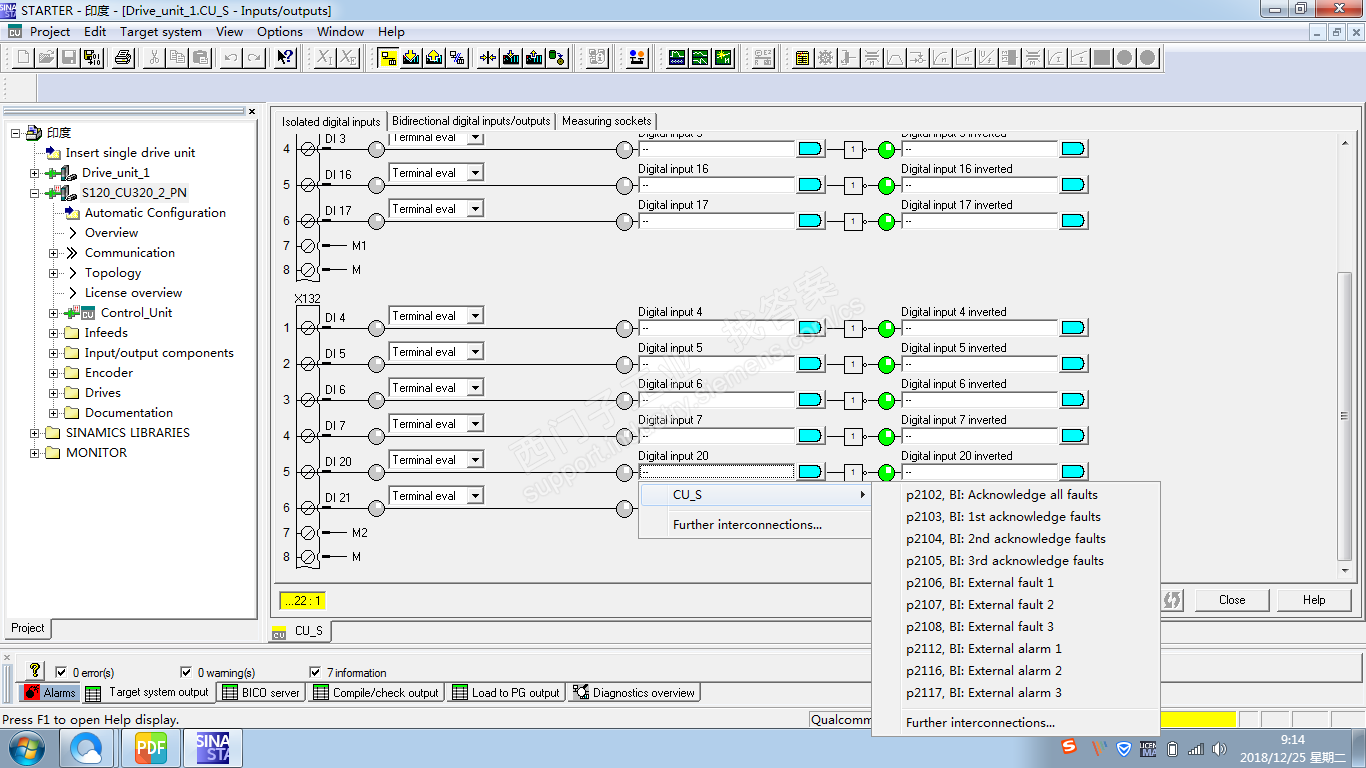
Task: Click the green inverter indicator for Digital input 16
Action: [x=886, y=186]
